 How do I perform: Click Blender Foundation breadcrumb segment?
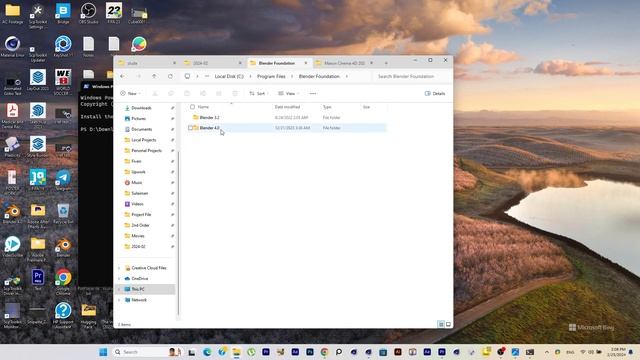tap(319, 76)
